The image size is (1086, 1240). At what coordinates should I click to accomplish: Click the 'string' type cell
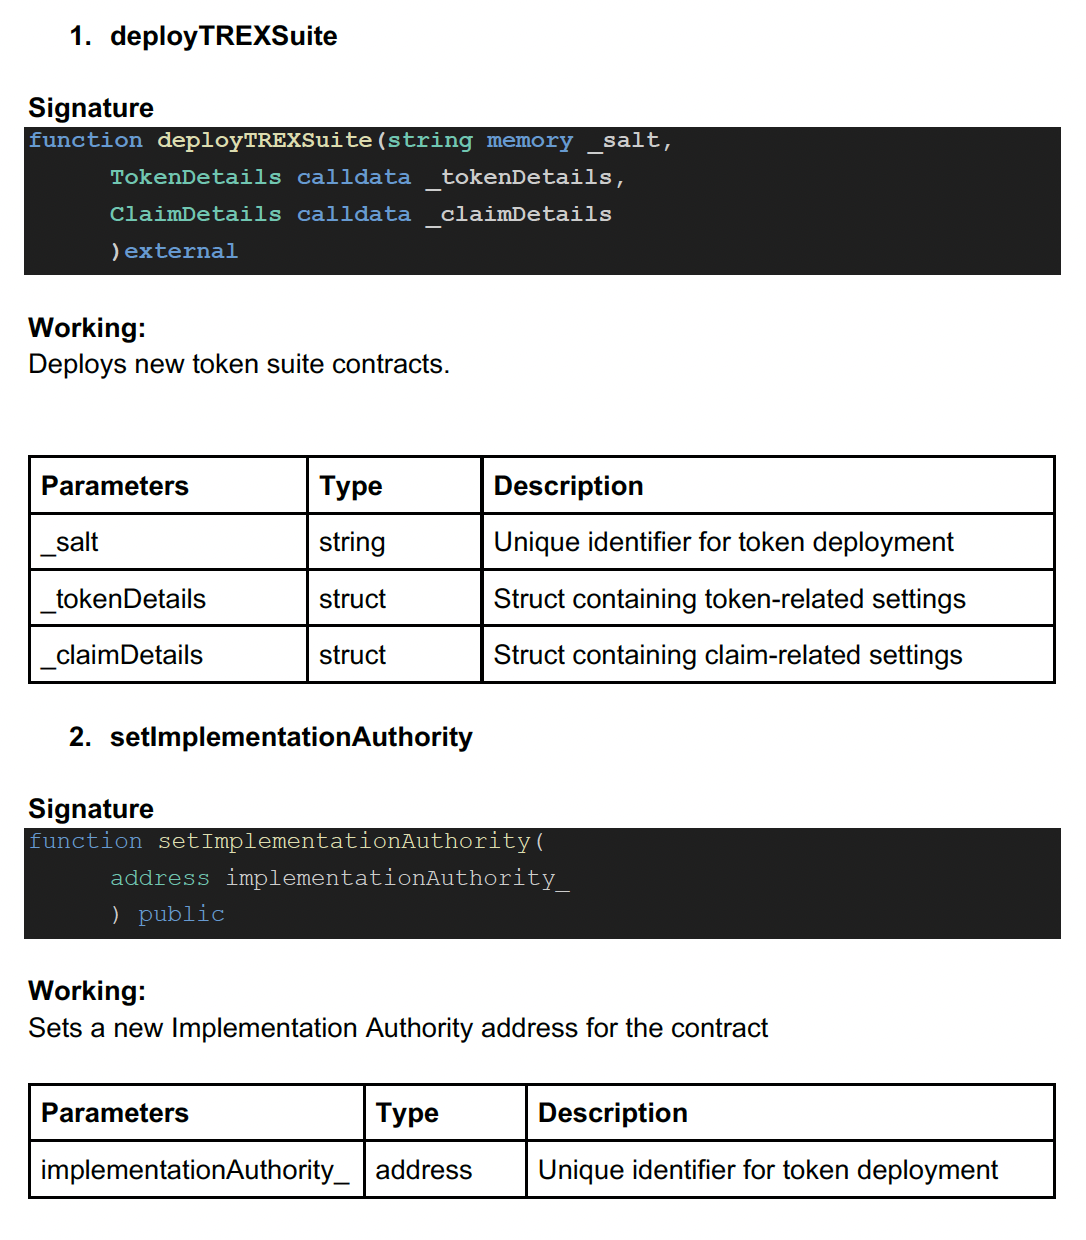pyautogui.click(x=352, y=542)
